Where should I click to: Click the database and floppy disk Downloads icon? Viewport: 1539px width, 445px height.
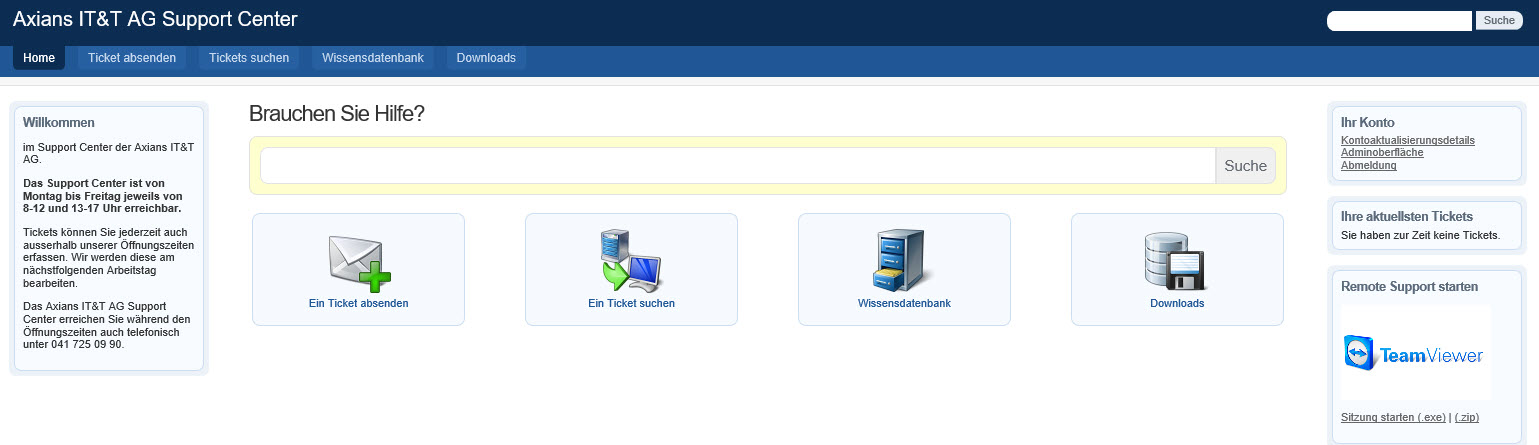1177,260
